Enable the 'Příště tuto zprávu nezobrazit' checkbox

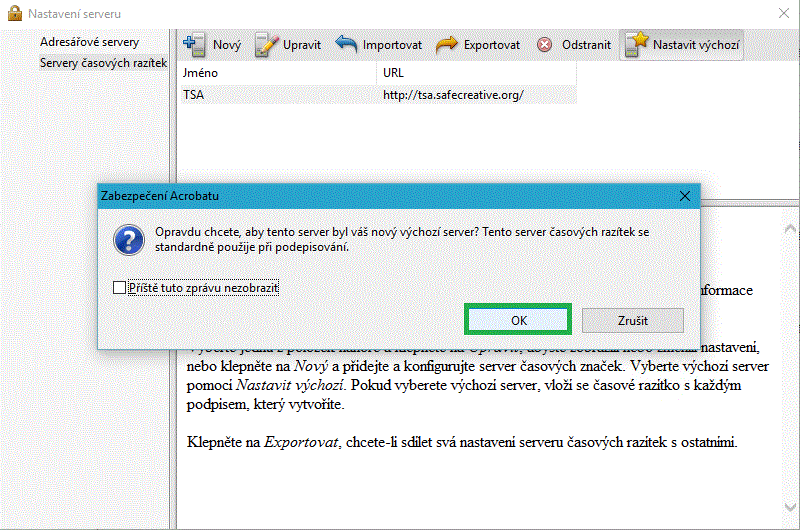120,288
